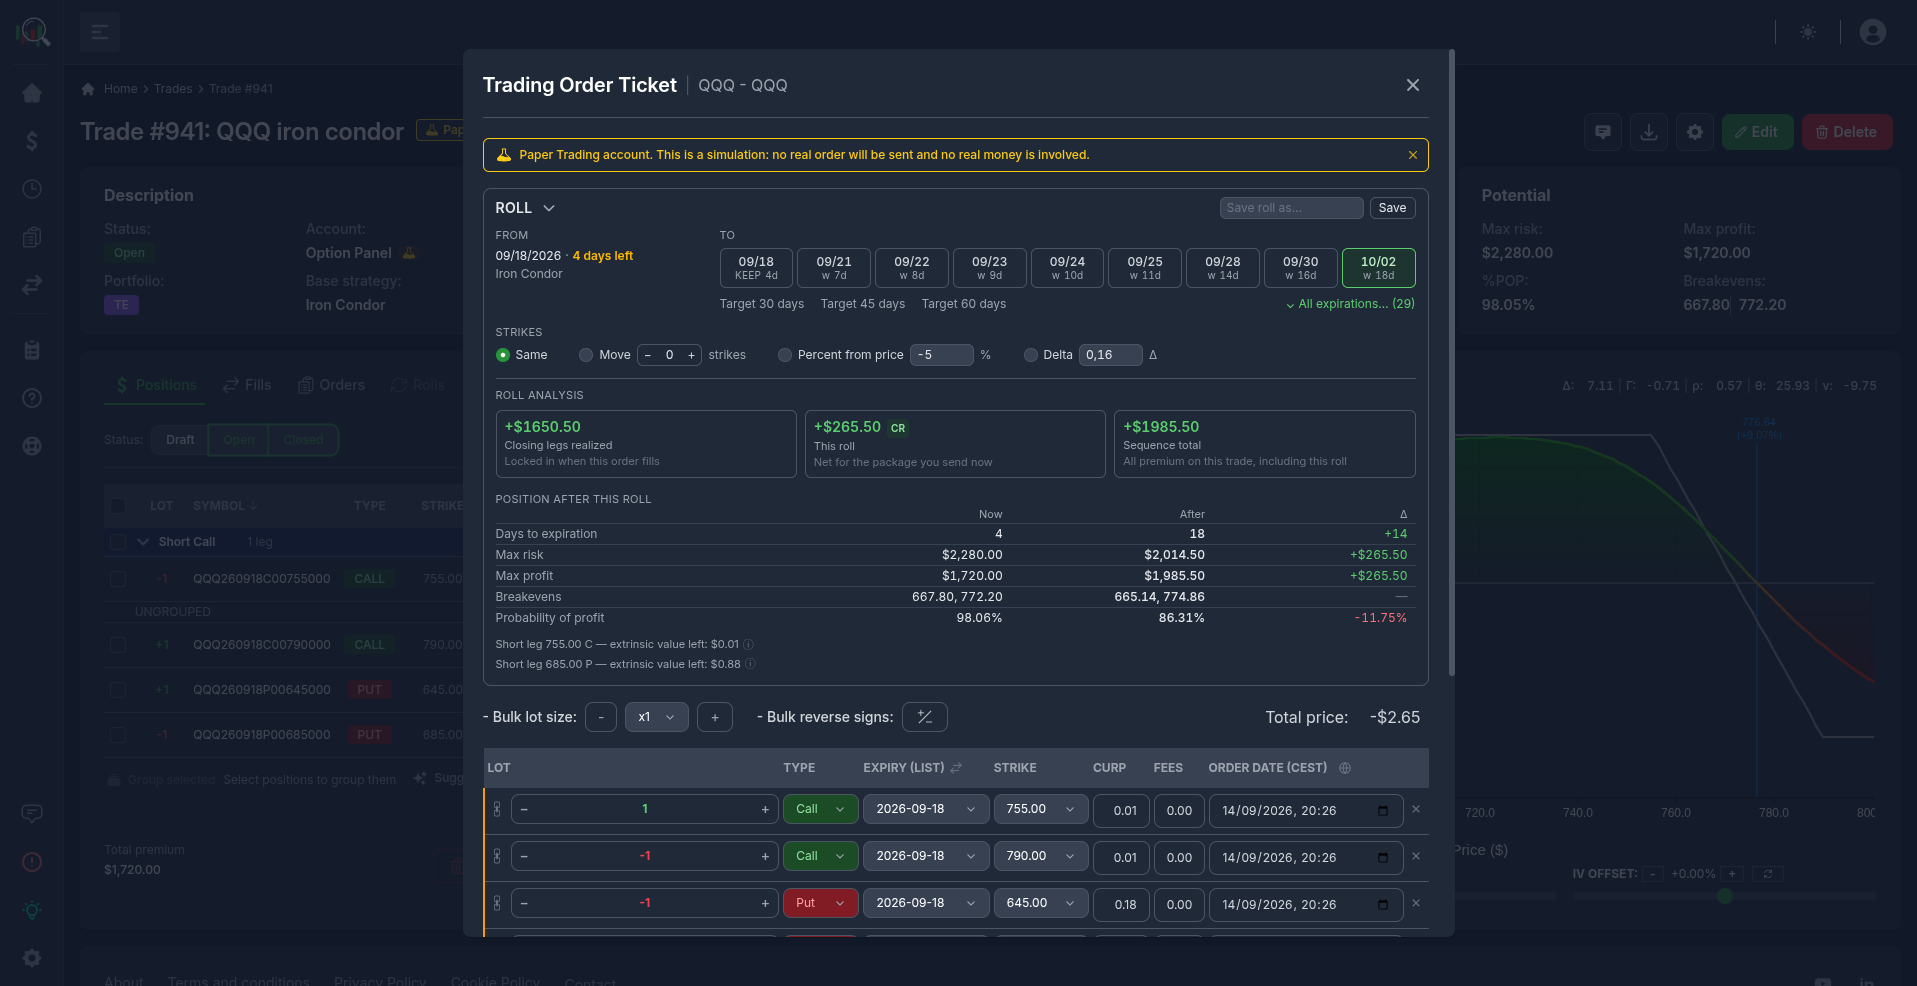Screen dimensions: 1917x986
Task: Toggle the expiry list swap icon
Action: point(956,768)
